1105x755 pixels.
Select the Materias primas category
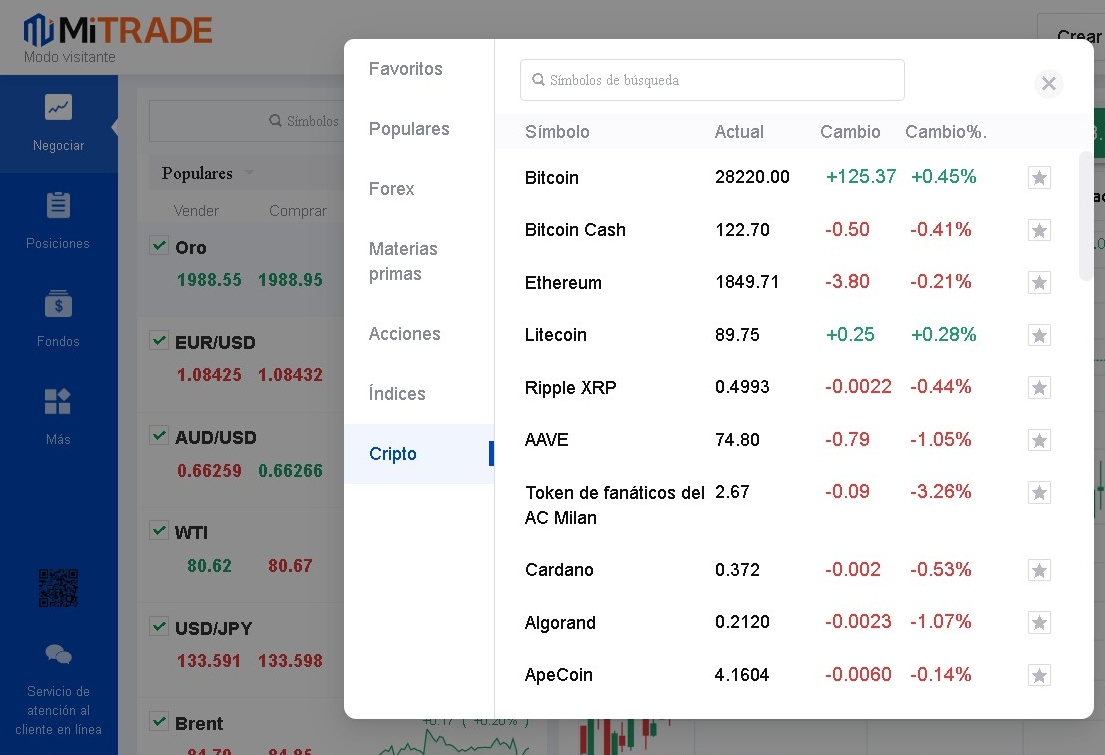click(403, 261)
